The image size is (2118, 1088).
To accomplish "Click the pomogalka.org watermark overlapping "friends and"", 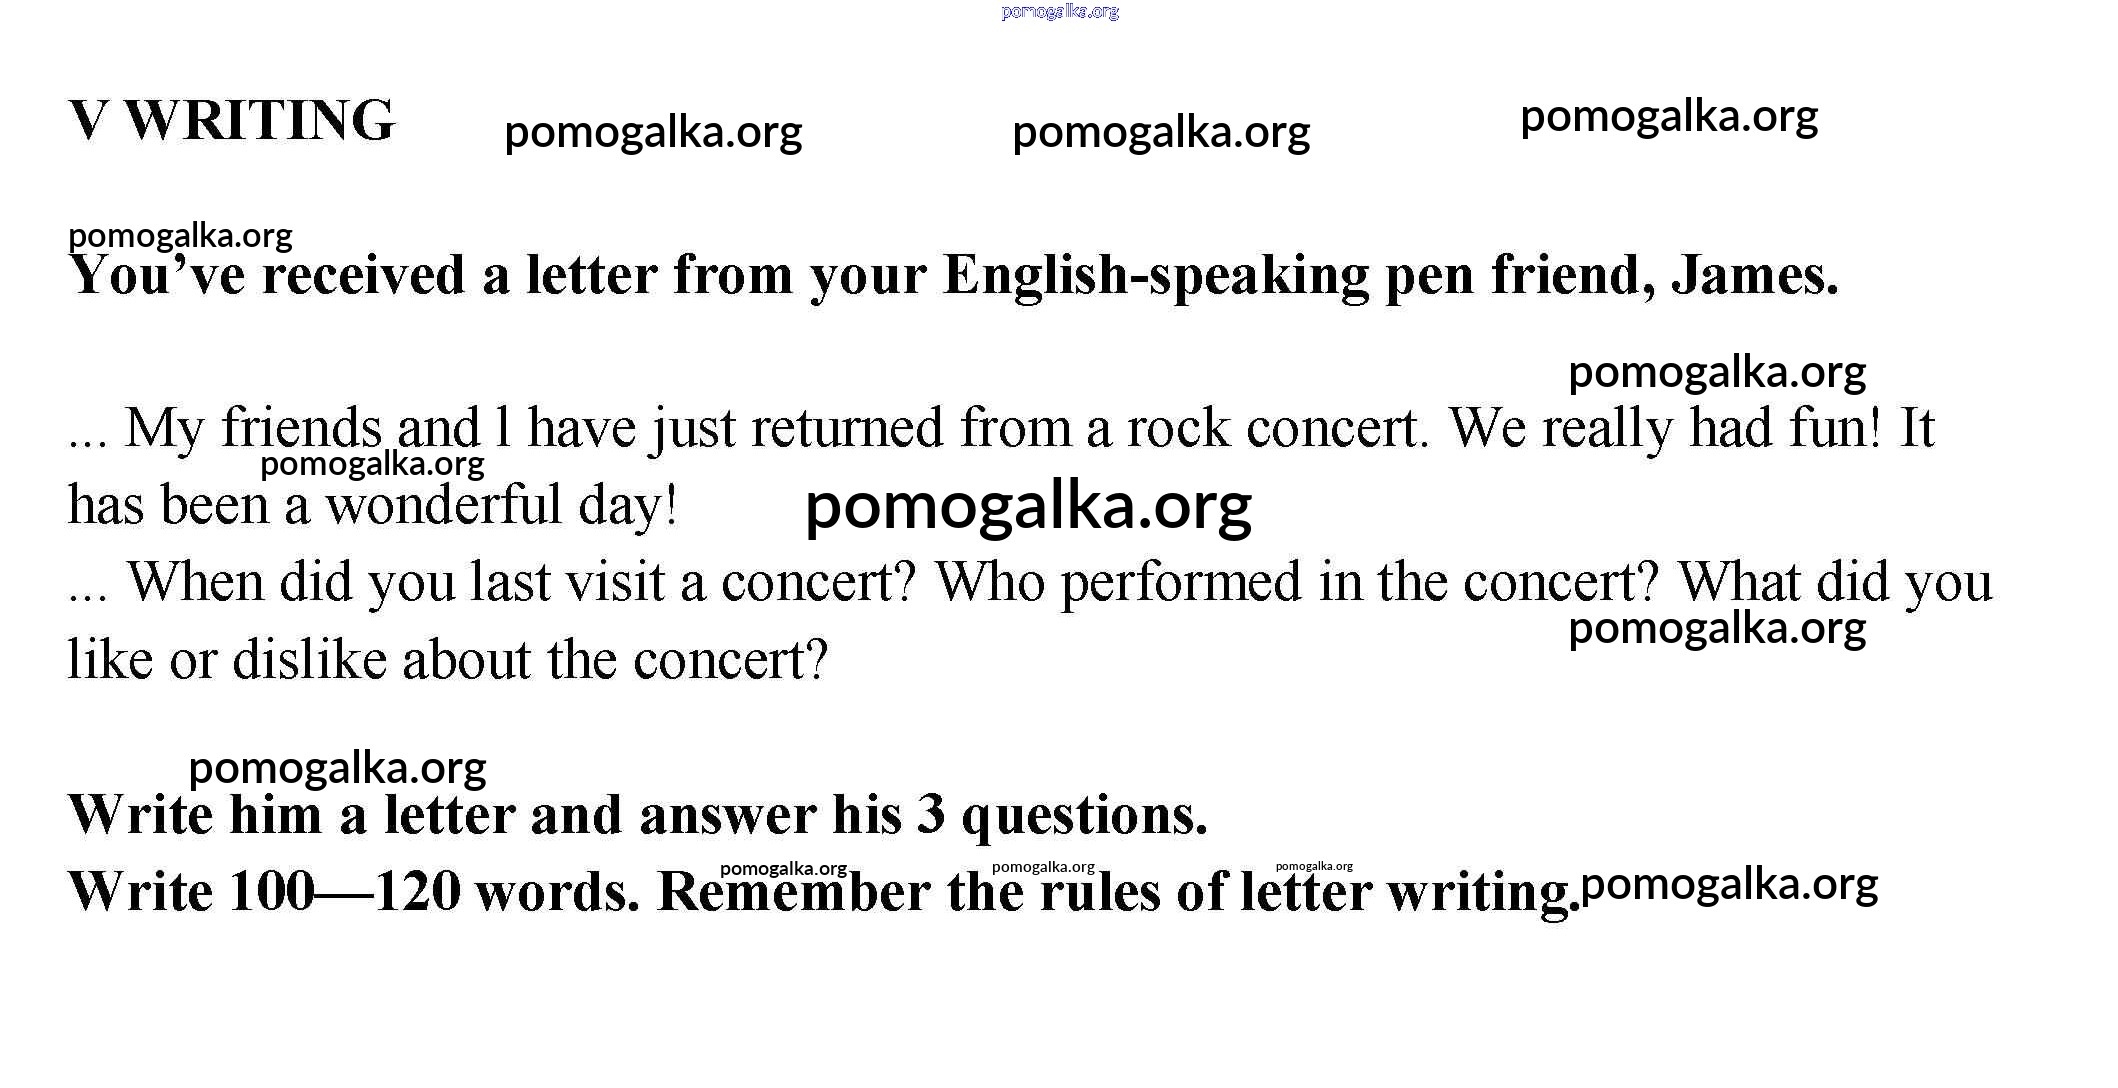I will (x=372, y=464).
